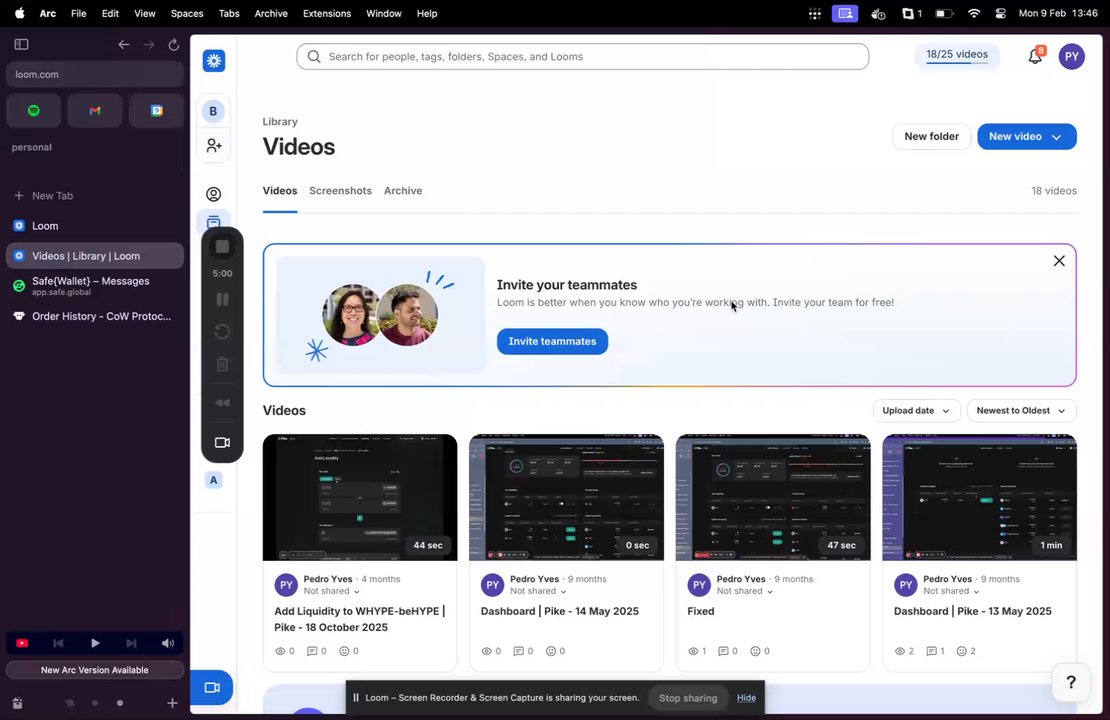Open the Google Calendar pinned tab

pyautogui.click(x=156, y=110)
